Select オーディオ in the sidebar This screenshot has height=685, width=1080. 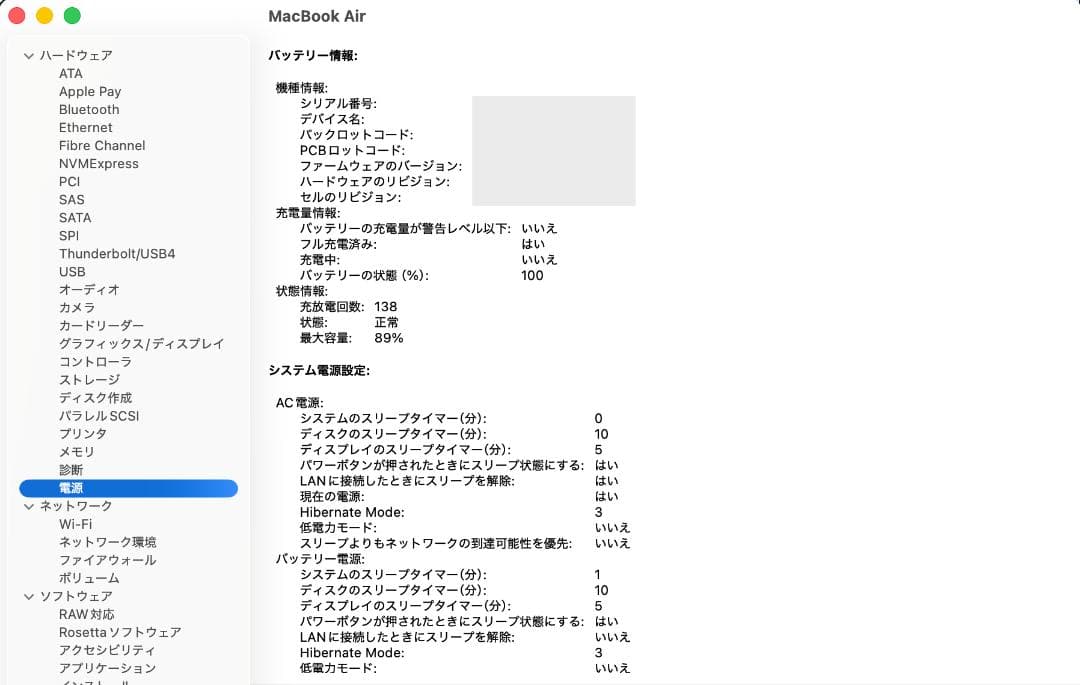coord(88,289)
